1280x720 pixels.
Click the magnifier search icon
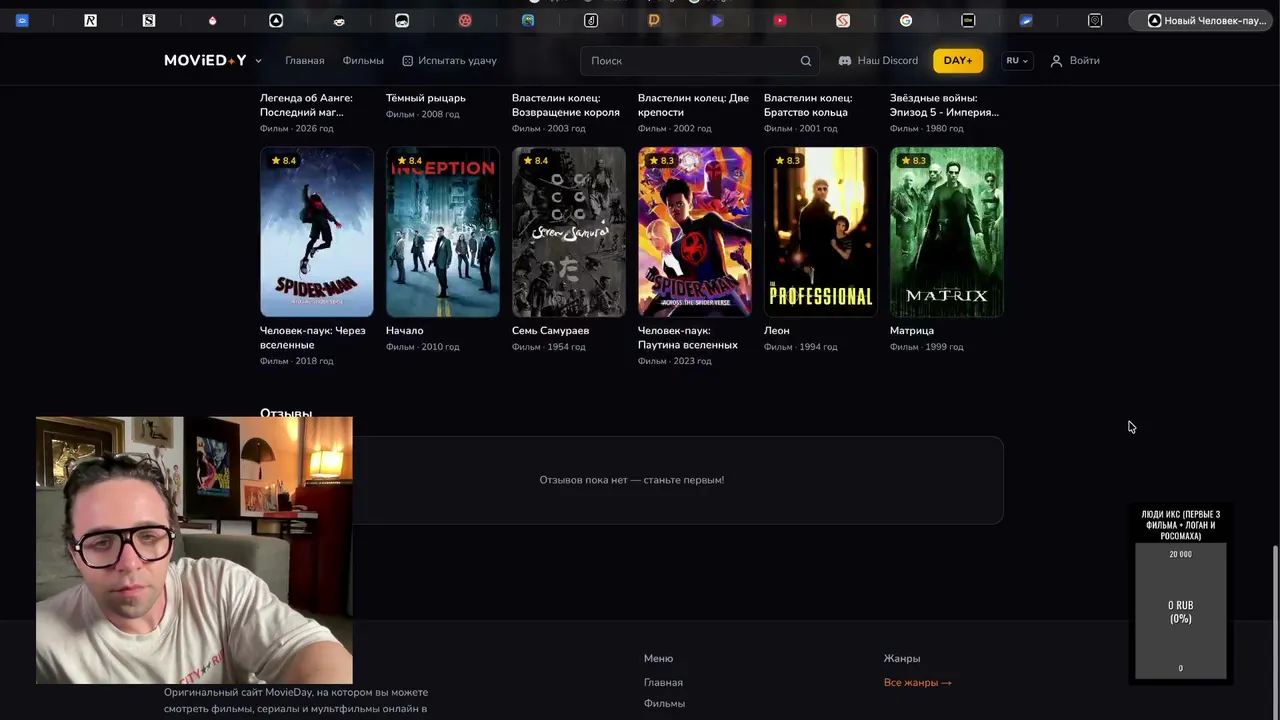(x=806, y=61)
